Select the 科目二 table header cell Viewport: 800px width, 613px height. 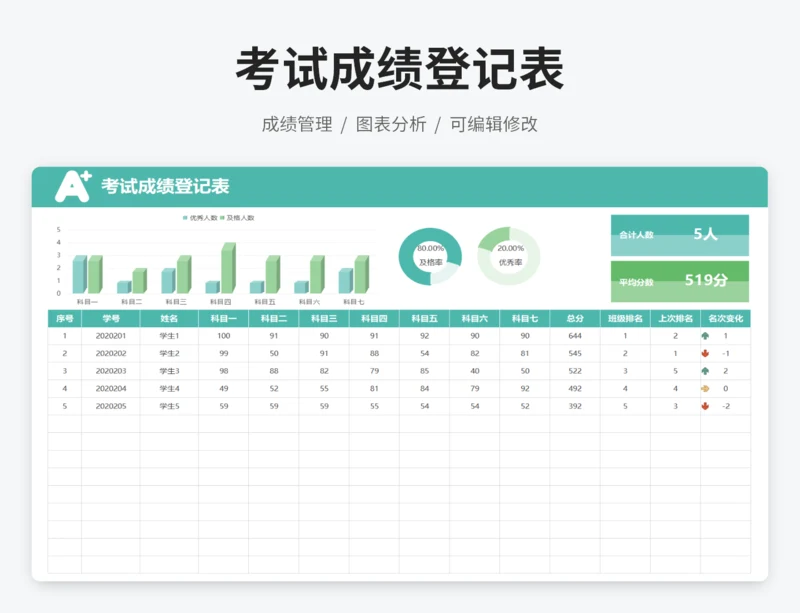pyautogui.click(x=273, y=318)
